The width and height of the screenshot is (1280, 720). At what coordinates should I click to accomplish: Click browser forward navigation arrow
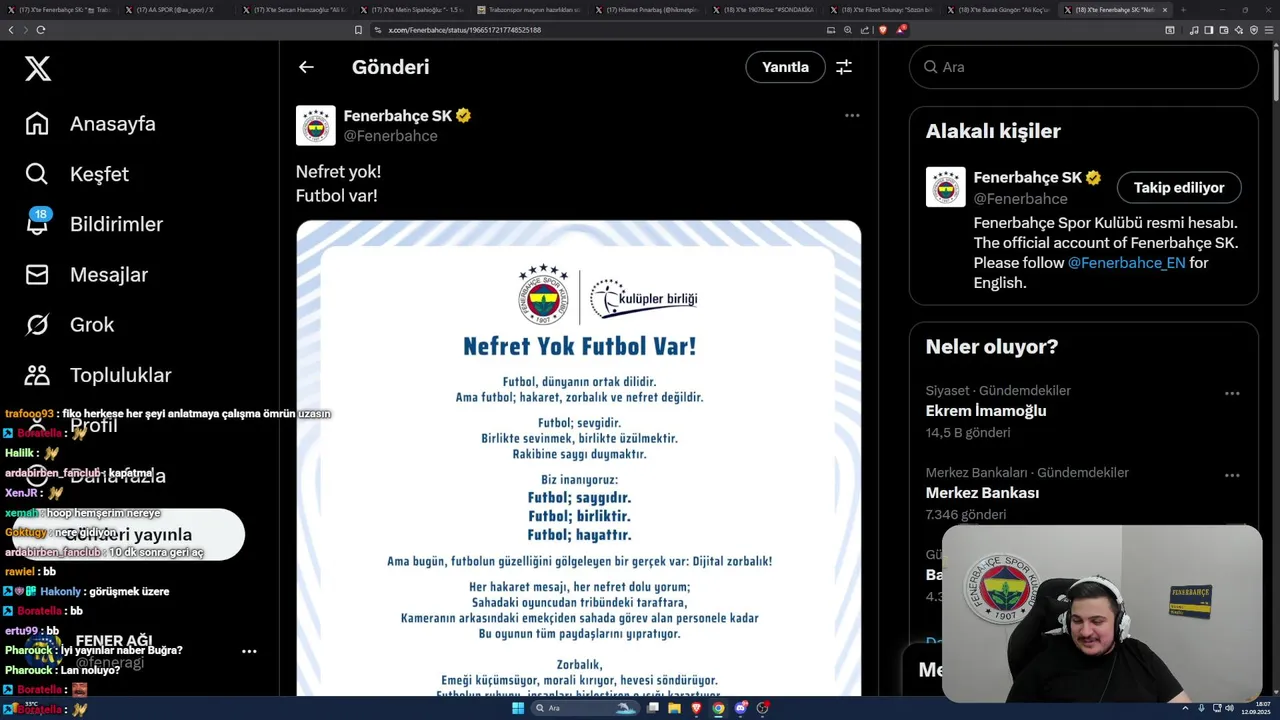(26, 30)
